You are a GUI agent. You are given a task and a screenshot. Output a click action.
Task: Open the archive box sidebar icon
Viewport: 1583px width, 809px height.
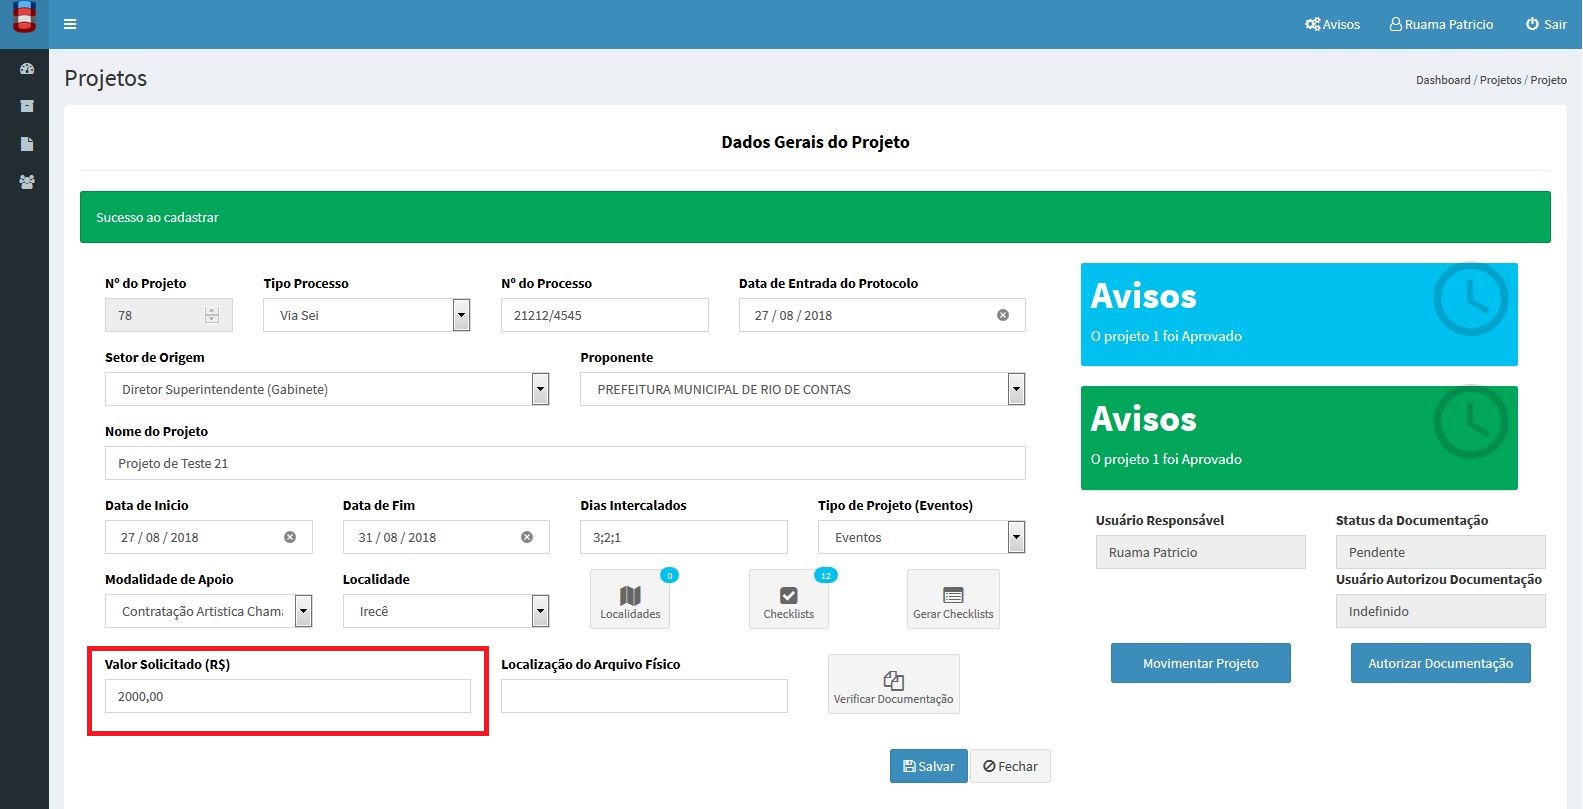27,106
